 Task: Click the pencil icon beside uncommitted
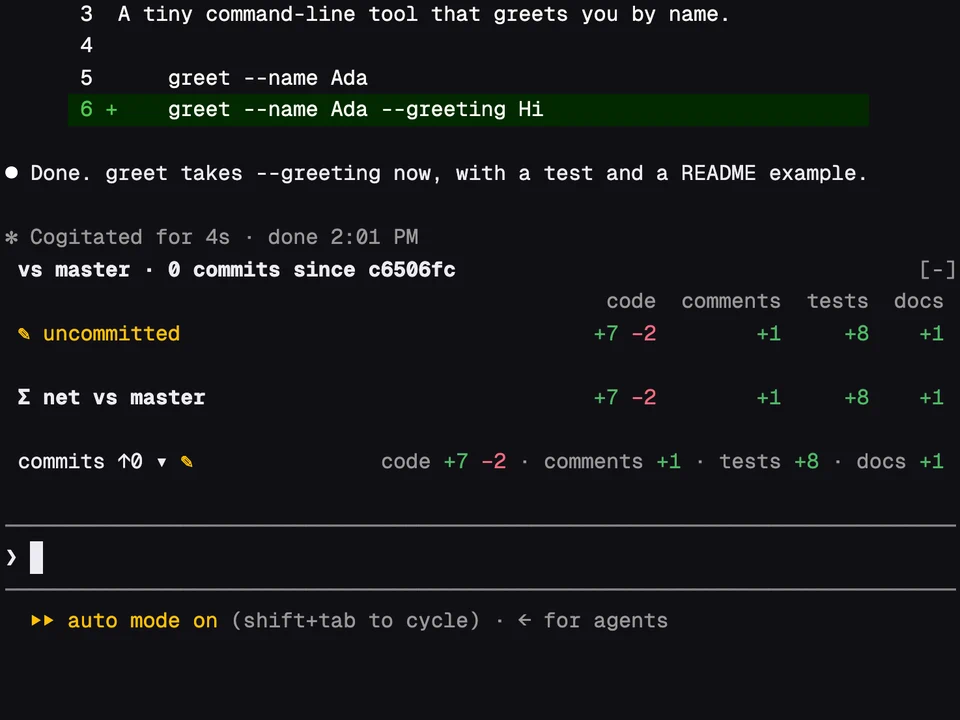(x=24, y=334)
